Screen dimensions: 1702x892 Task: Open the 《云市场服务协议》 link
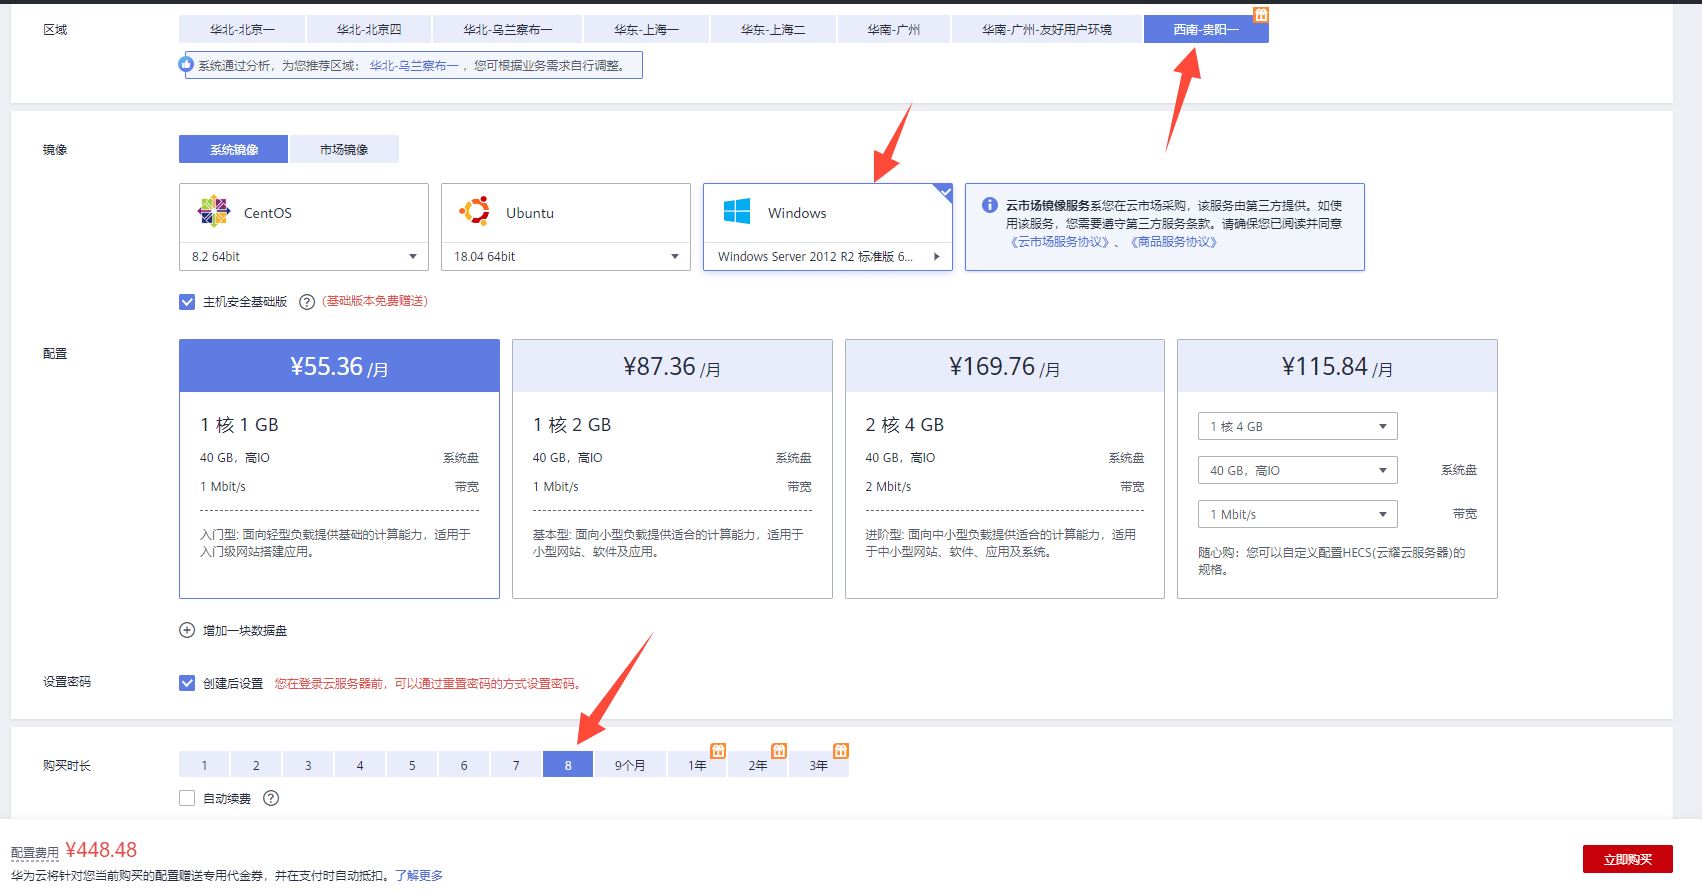click(1060, 241)
